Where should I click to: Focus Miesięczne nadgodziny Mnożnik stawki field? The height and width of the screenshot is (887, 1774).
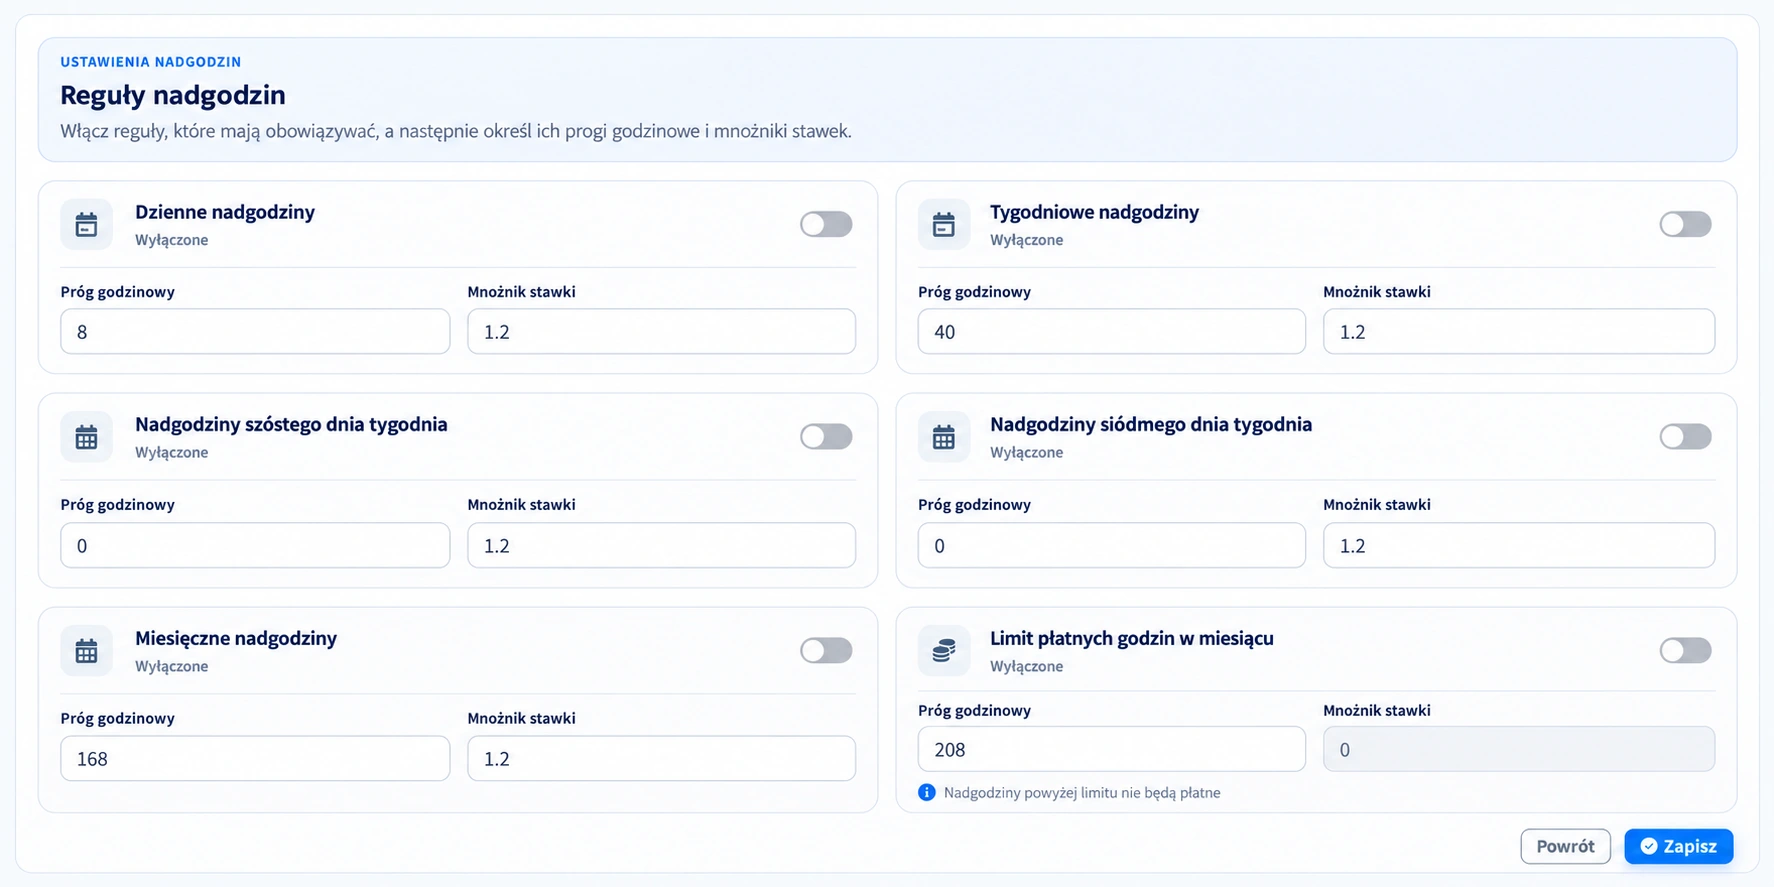(x=661, y=758)
